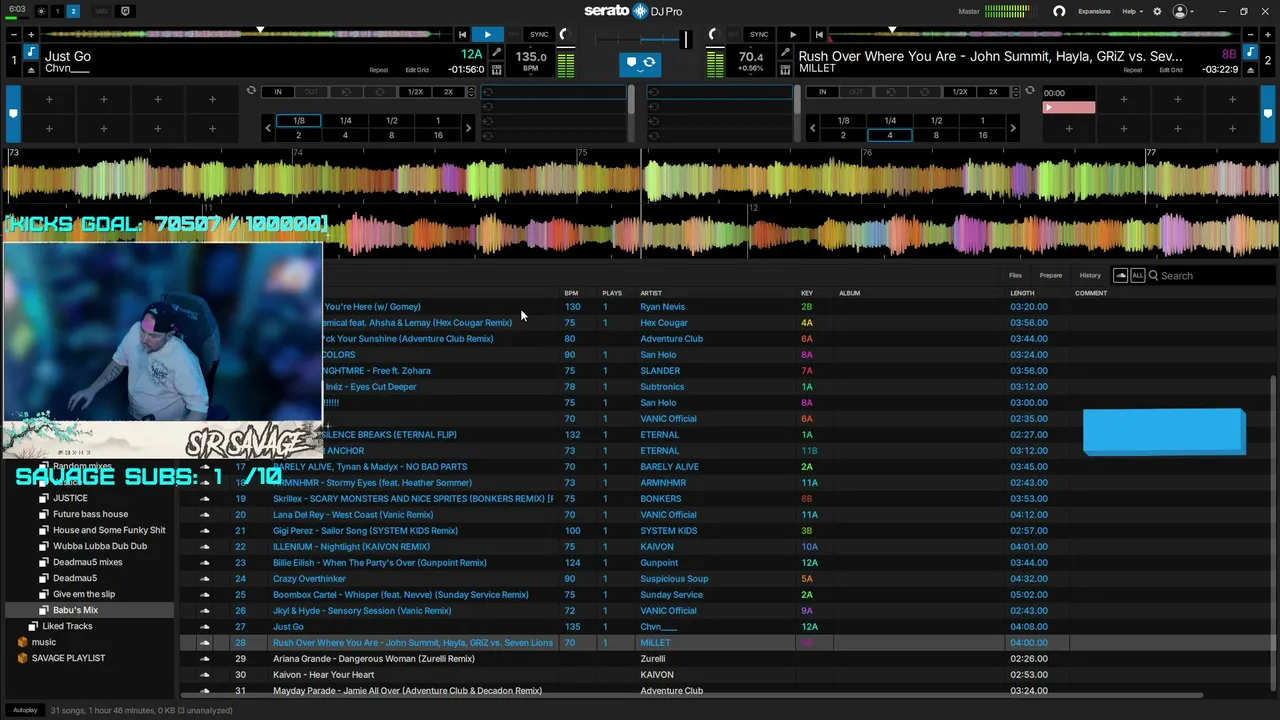
Task: Open the Files panel tab
Action: (1015, 276)
